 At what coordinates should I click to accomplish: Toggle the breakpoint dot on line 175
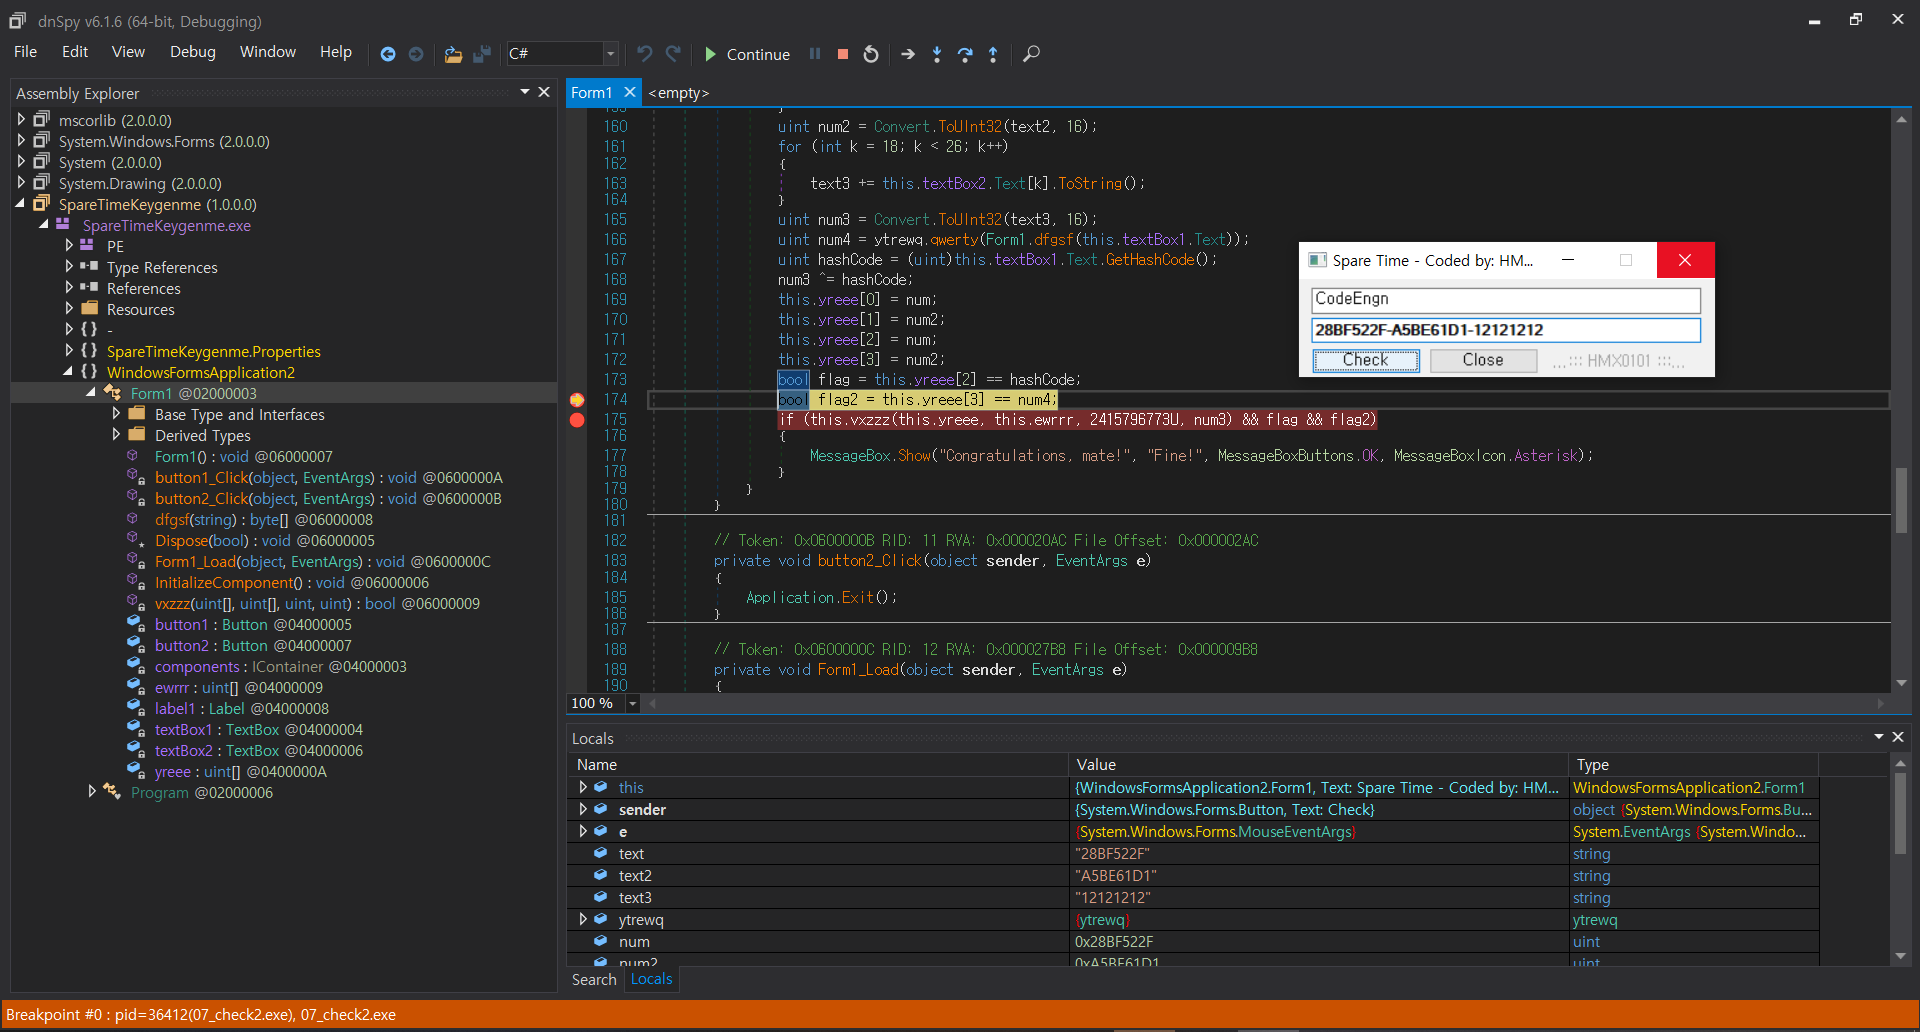point(577,420)
